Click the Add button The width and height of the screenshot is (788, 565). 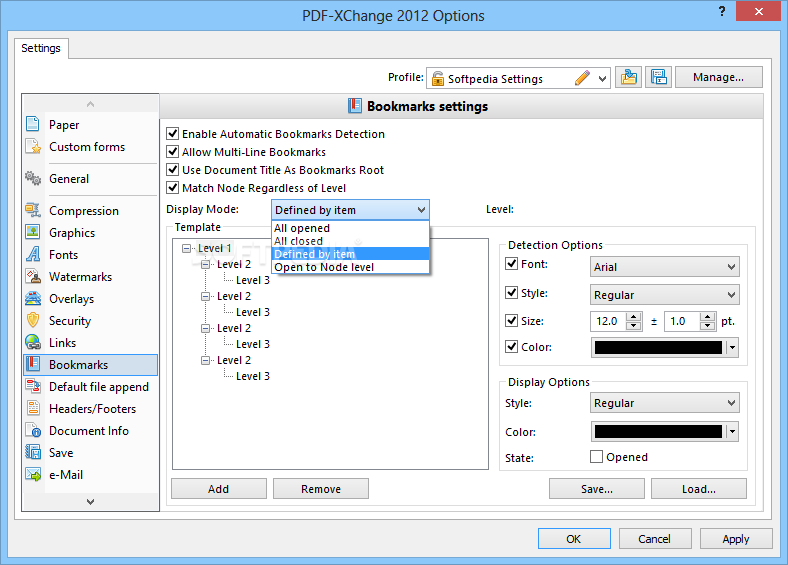[219, 489]
